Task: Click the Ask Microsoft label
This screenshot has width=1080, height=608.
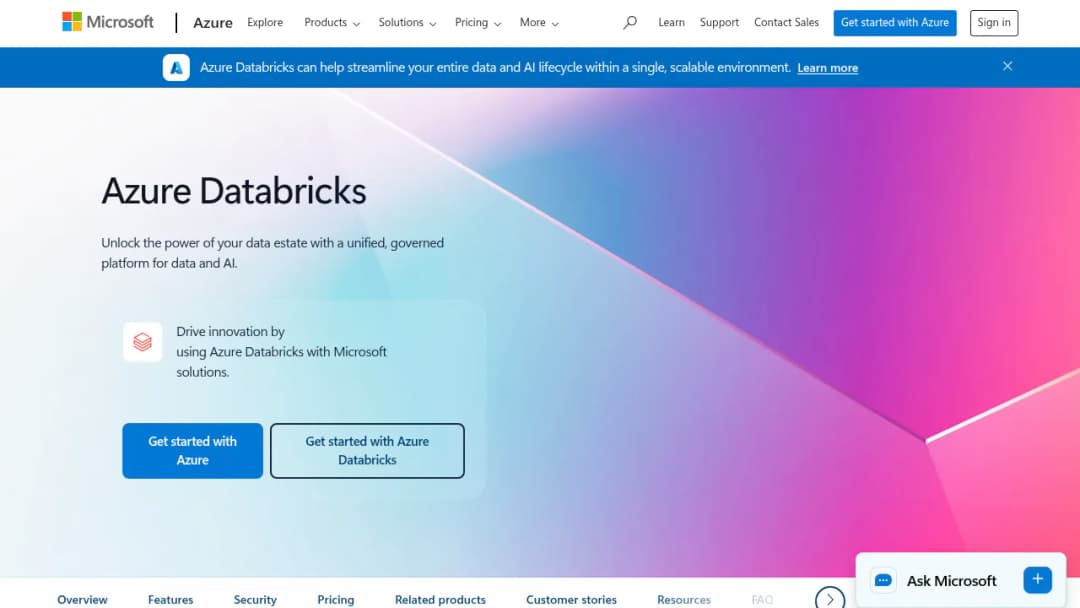Action: tap(951, 580)
